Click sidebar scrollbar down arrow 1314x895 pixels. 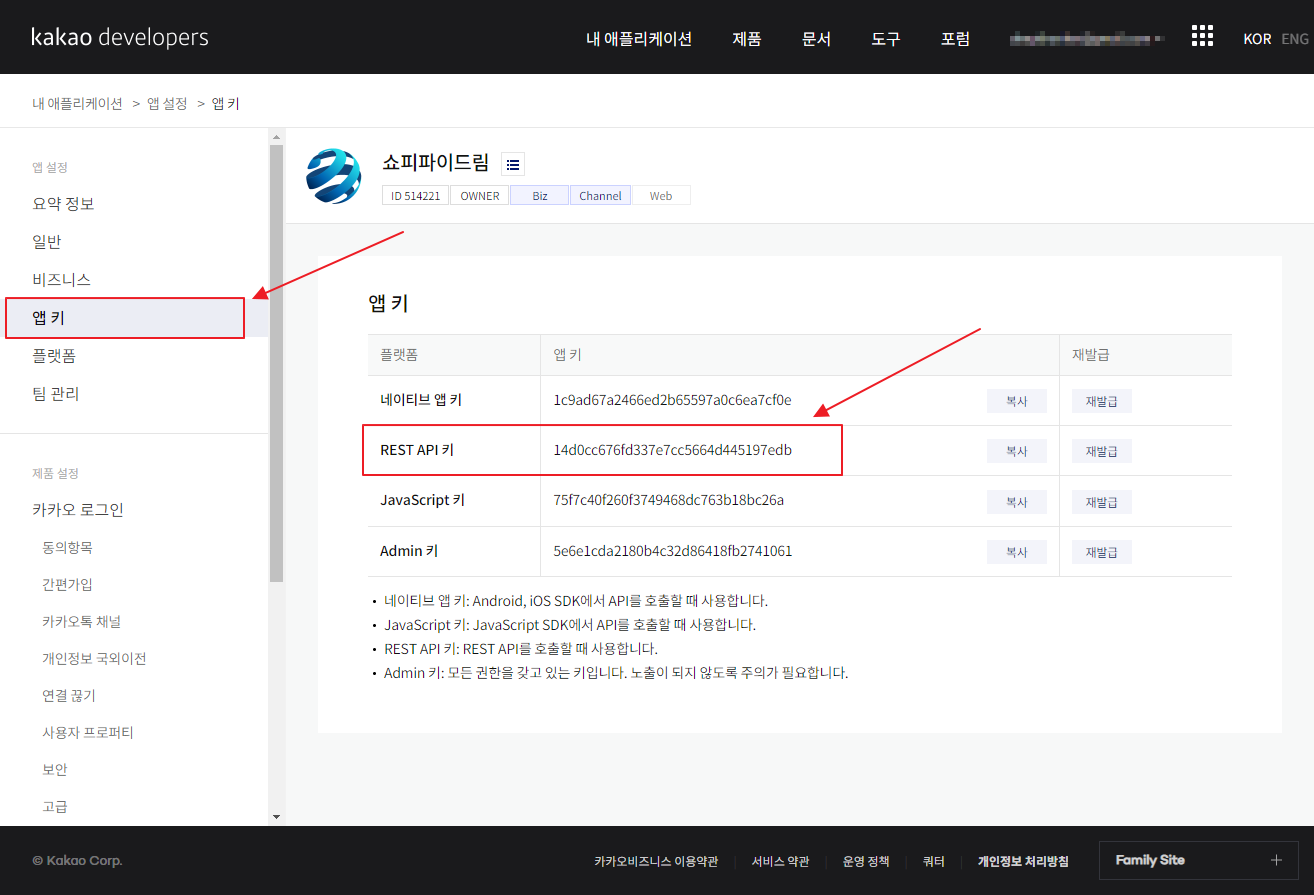click(276, 817)
